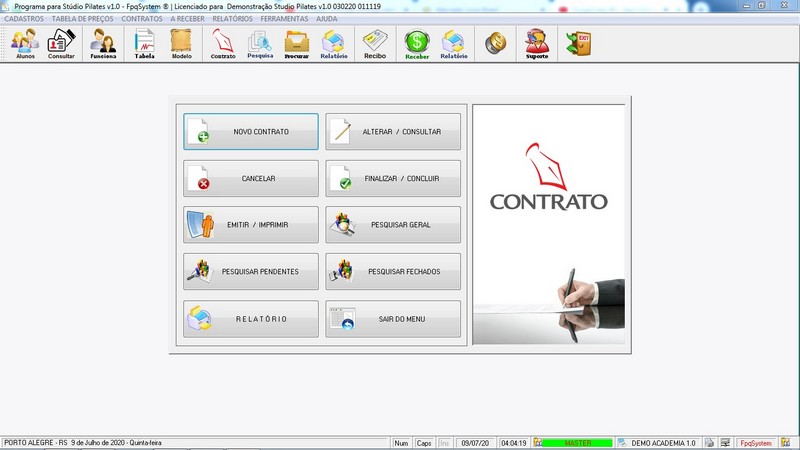Click the 09/07/20 date in status bar
This screenshot has height=450, width=800.
pos(475,443)
